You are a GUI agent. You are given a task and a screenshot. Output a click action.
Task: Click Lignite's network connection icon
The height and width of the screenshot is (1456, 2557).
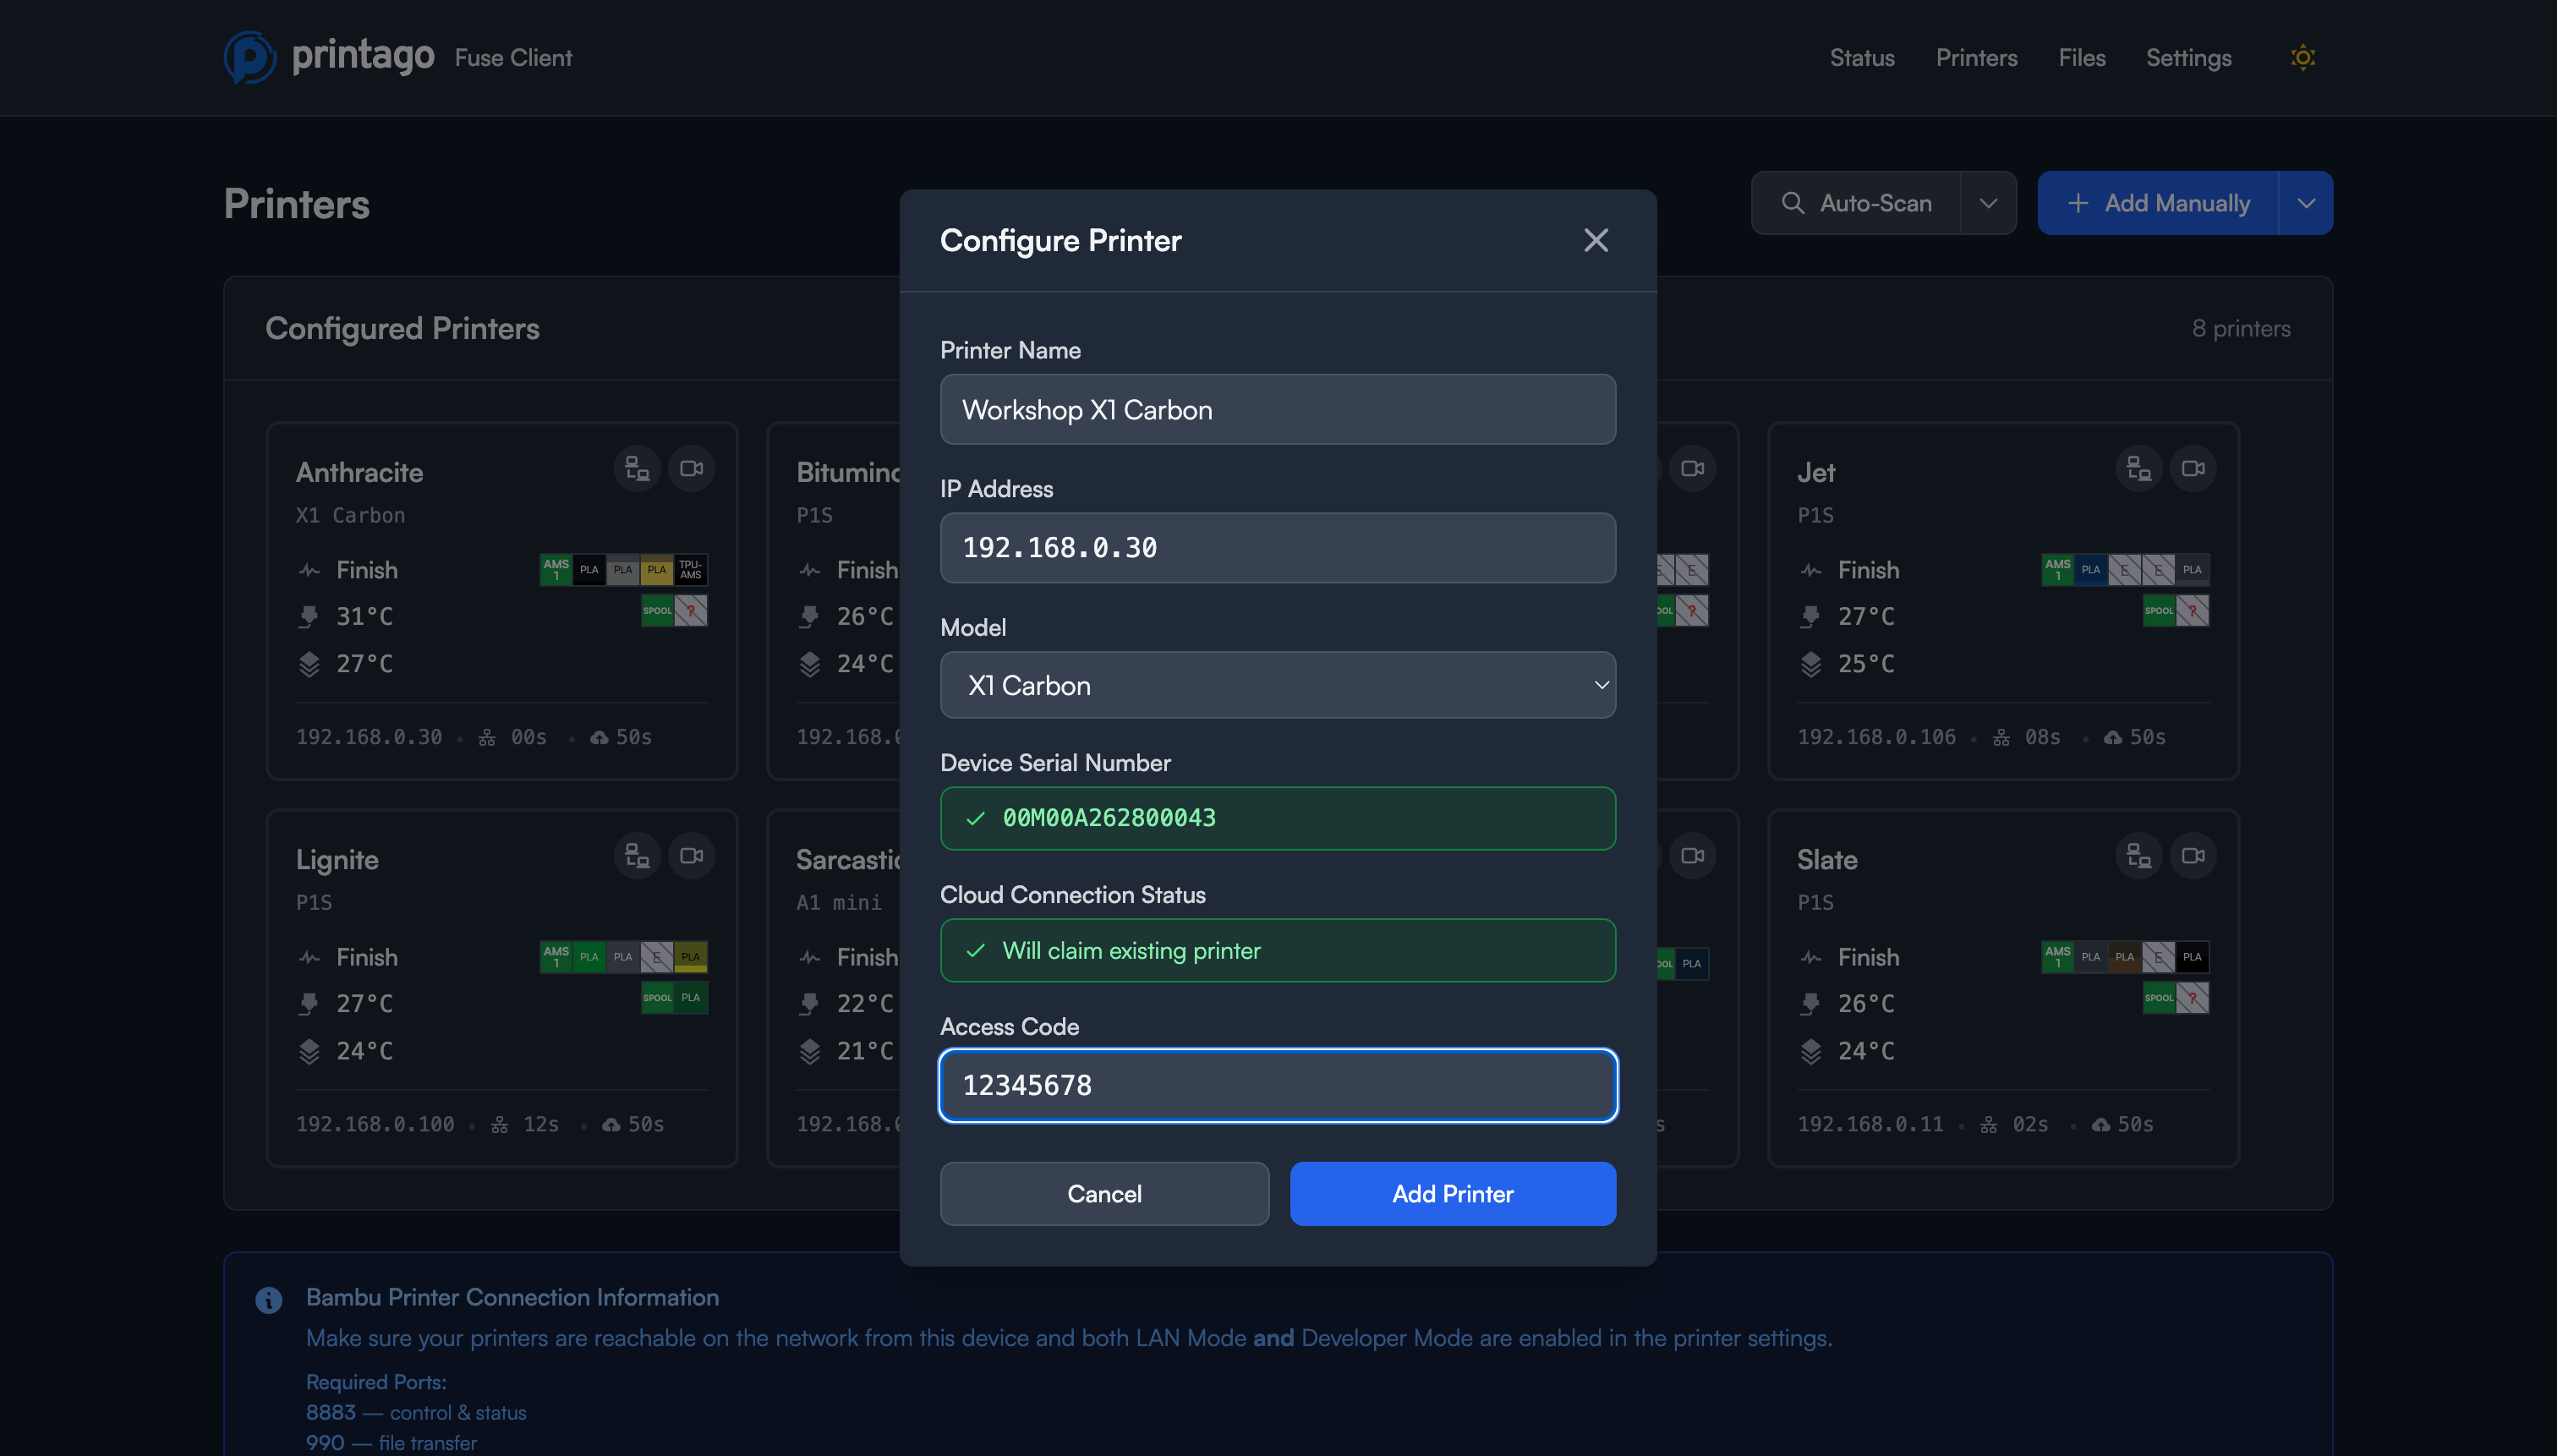click(637, 856)
